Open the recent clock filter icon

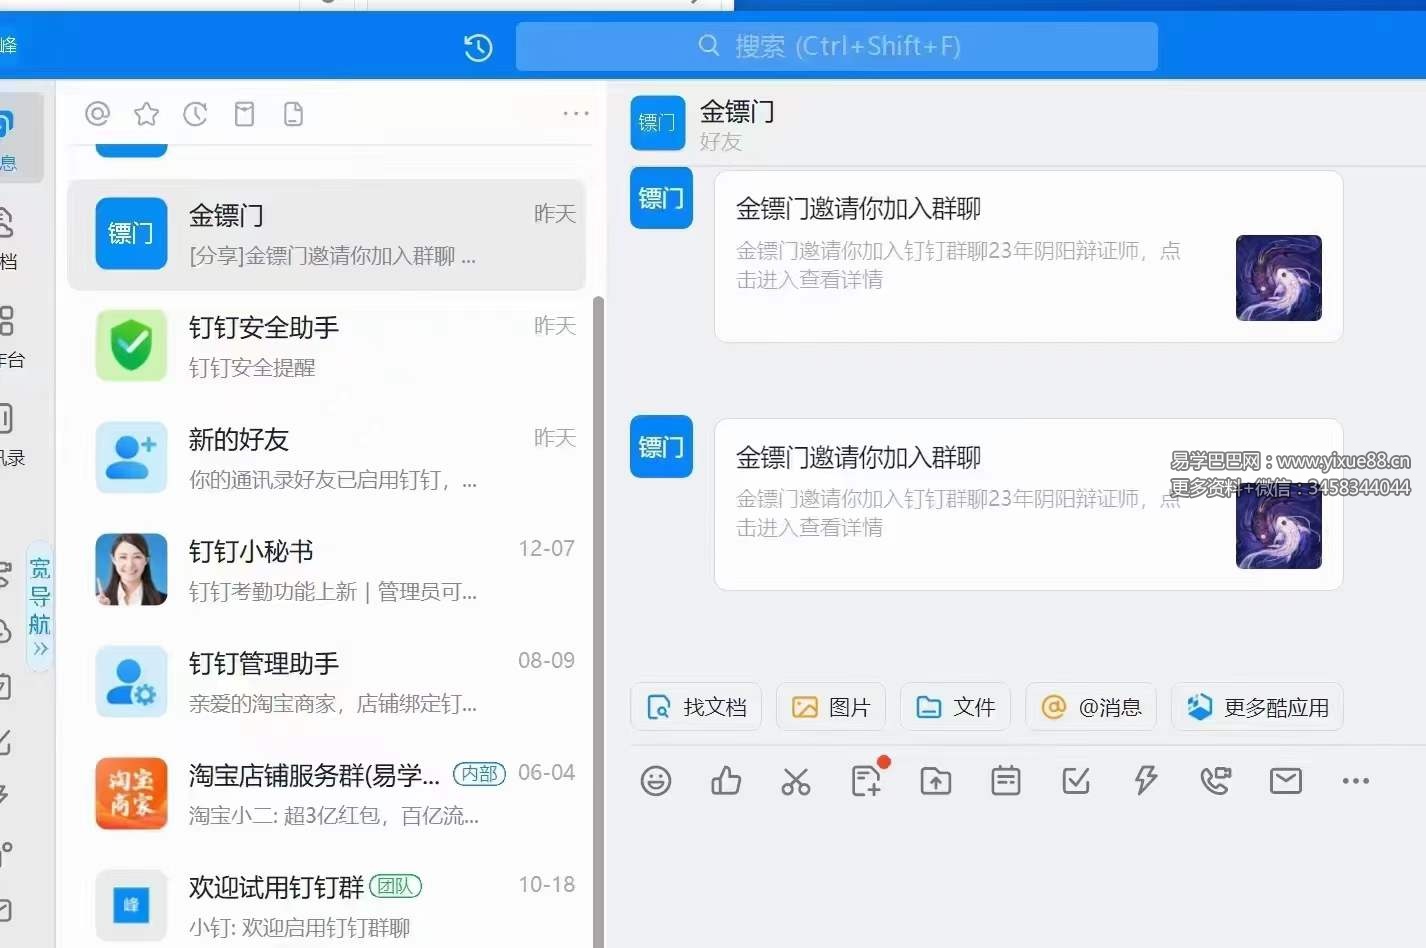[195, 114]
